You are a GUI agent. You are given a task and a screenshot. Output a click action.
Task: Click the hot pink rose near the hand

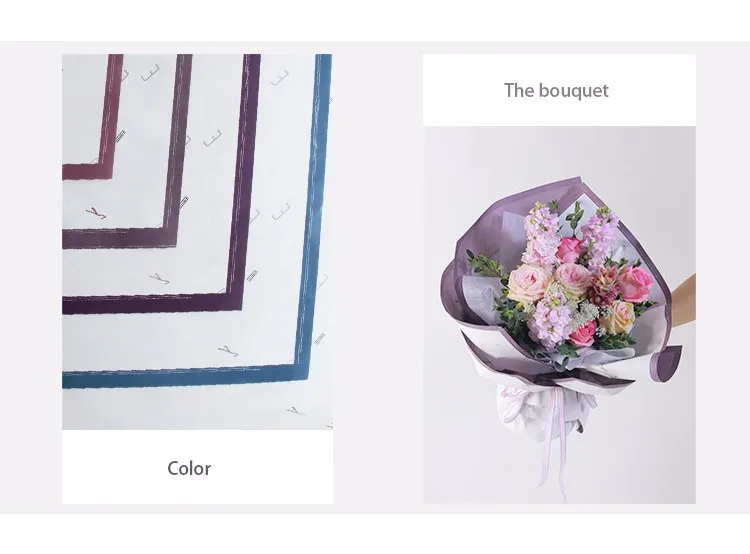coord(636,283)
